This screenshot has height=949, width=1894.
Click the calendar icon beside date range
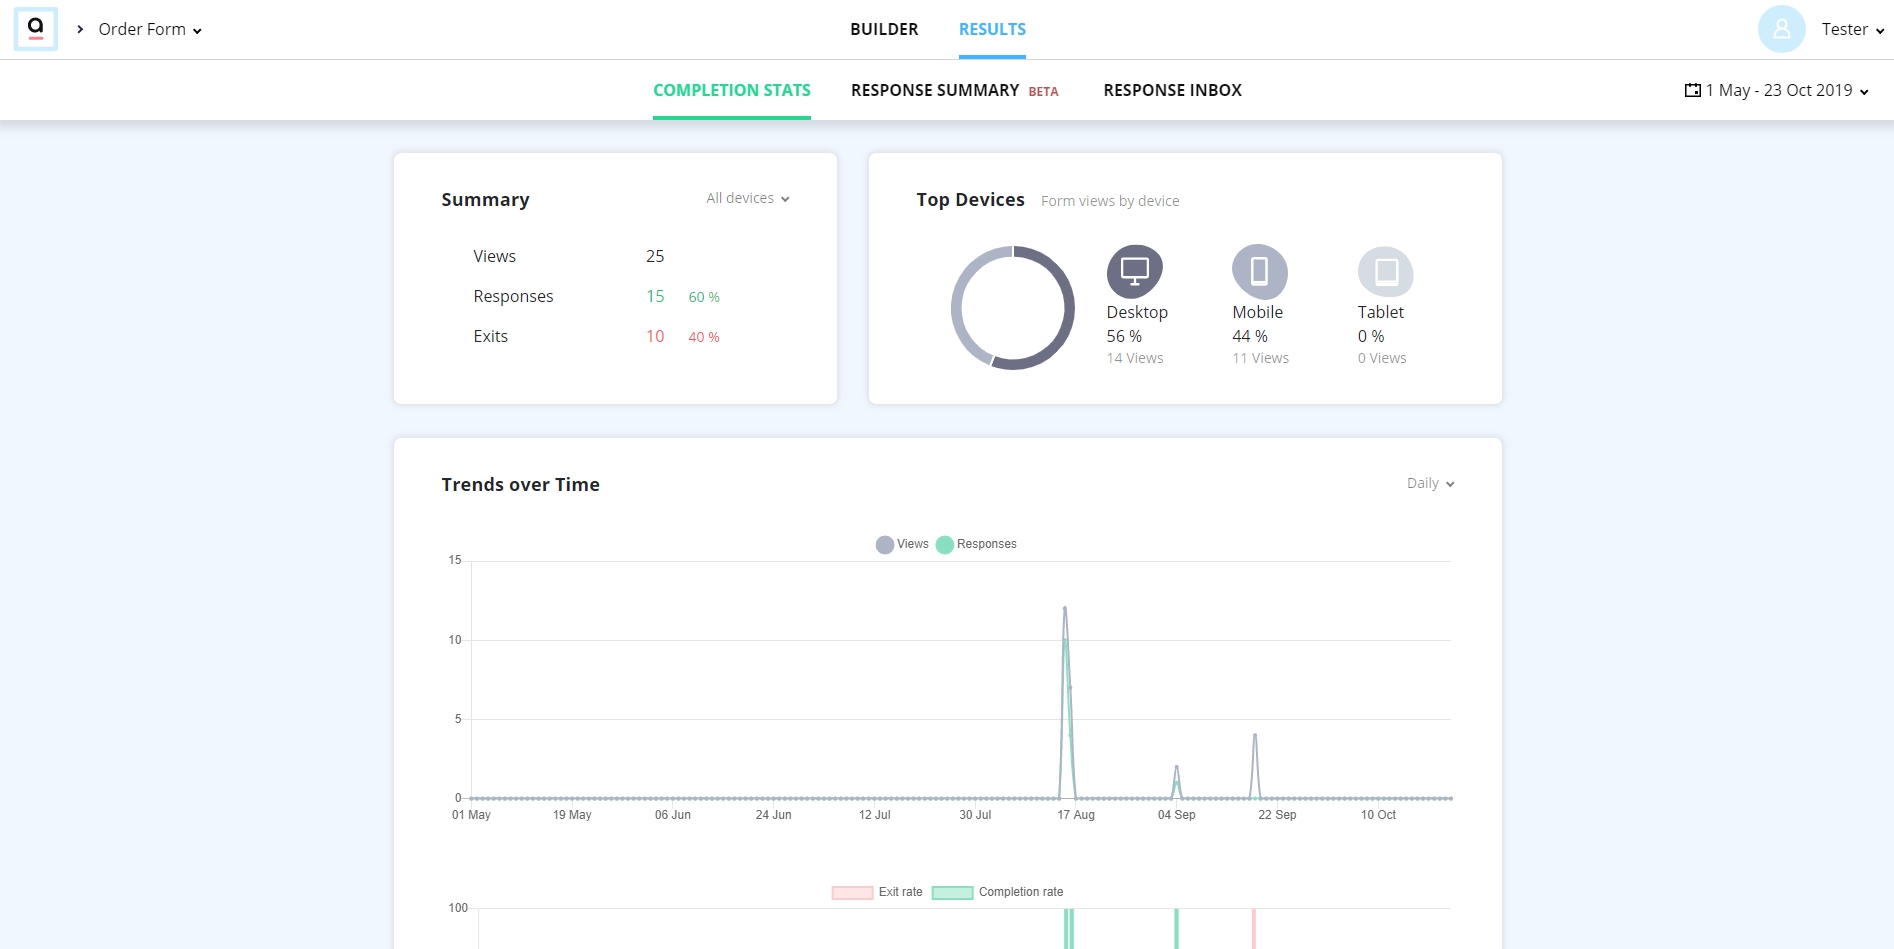click(1693, 90)
